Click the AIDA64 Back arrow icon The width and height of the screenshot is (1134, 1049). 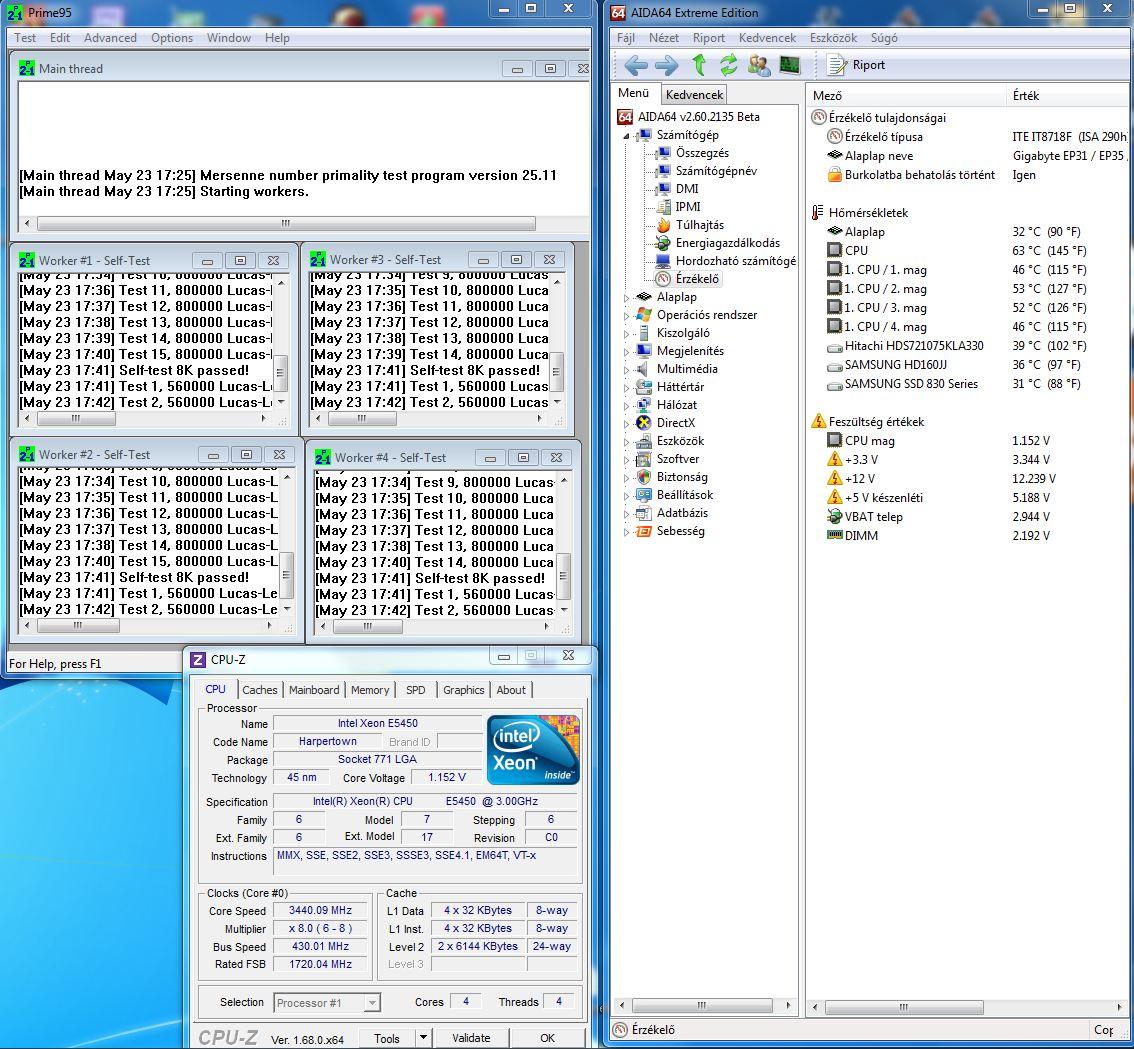(x=636, y=65)
